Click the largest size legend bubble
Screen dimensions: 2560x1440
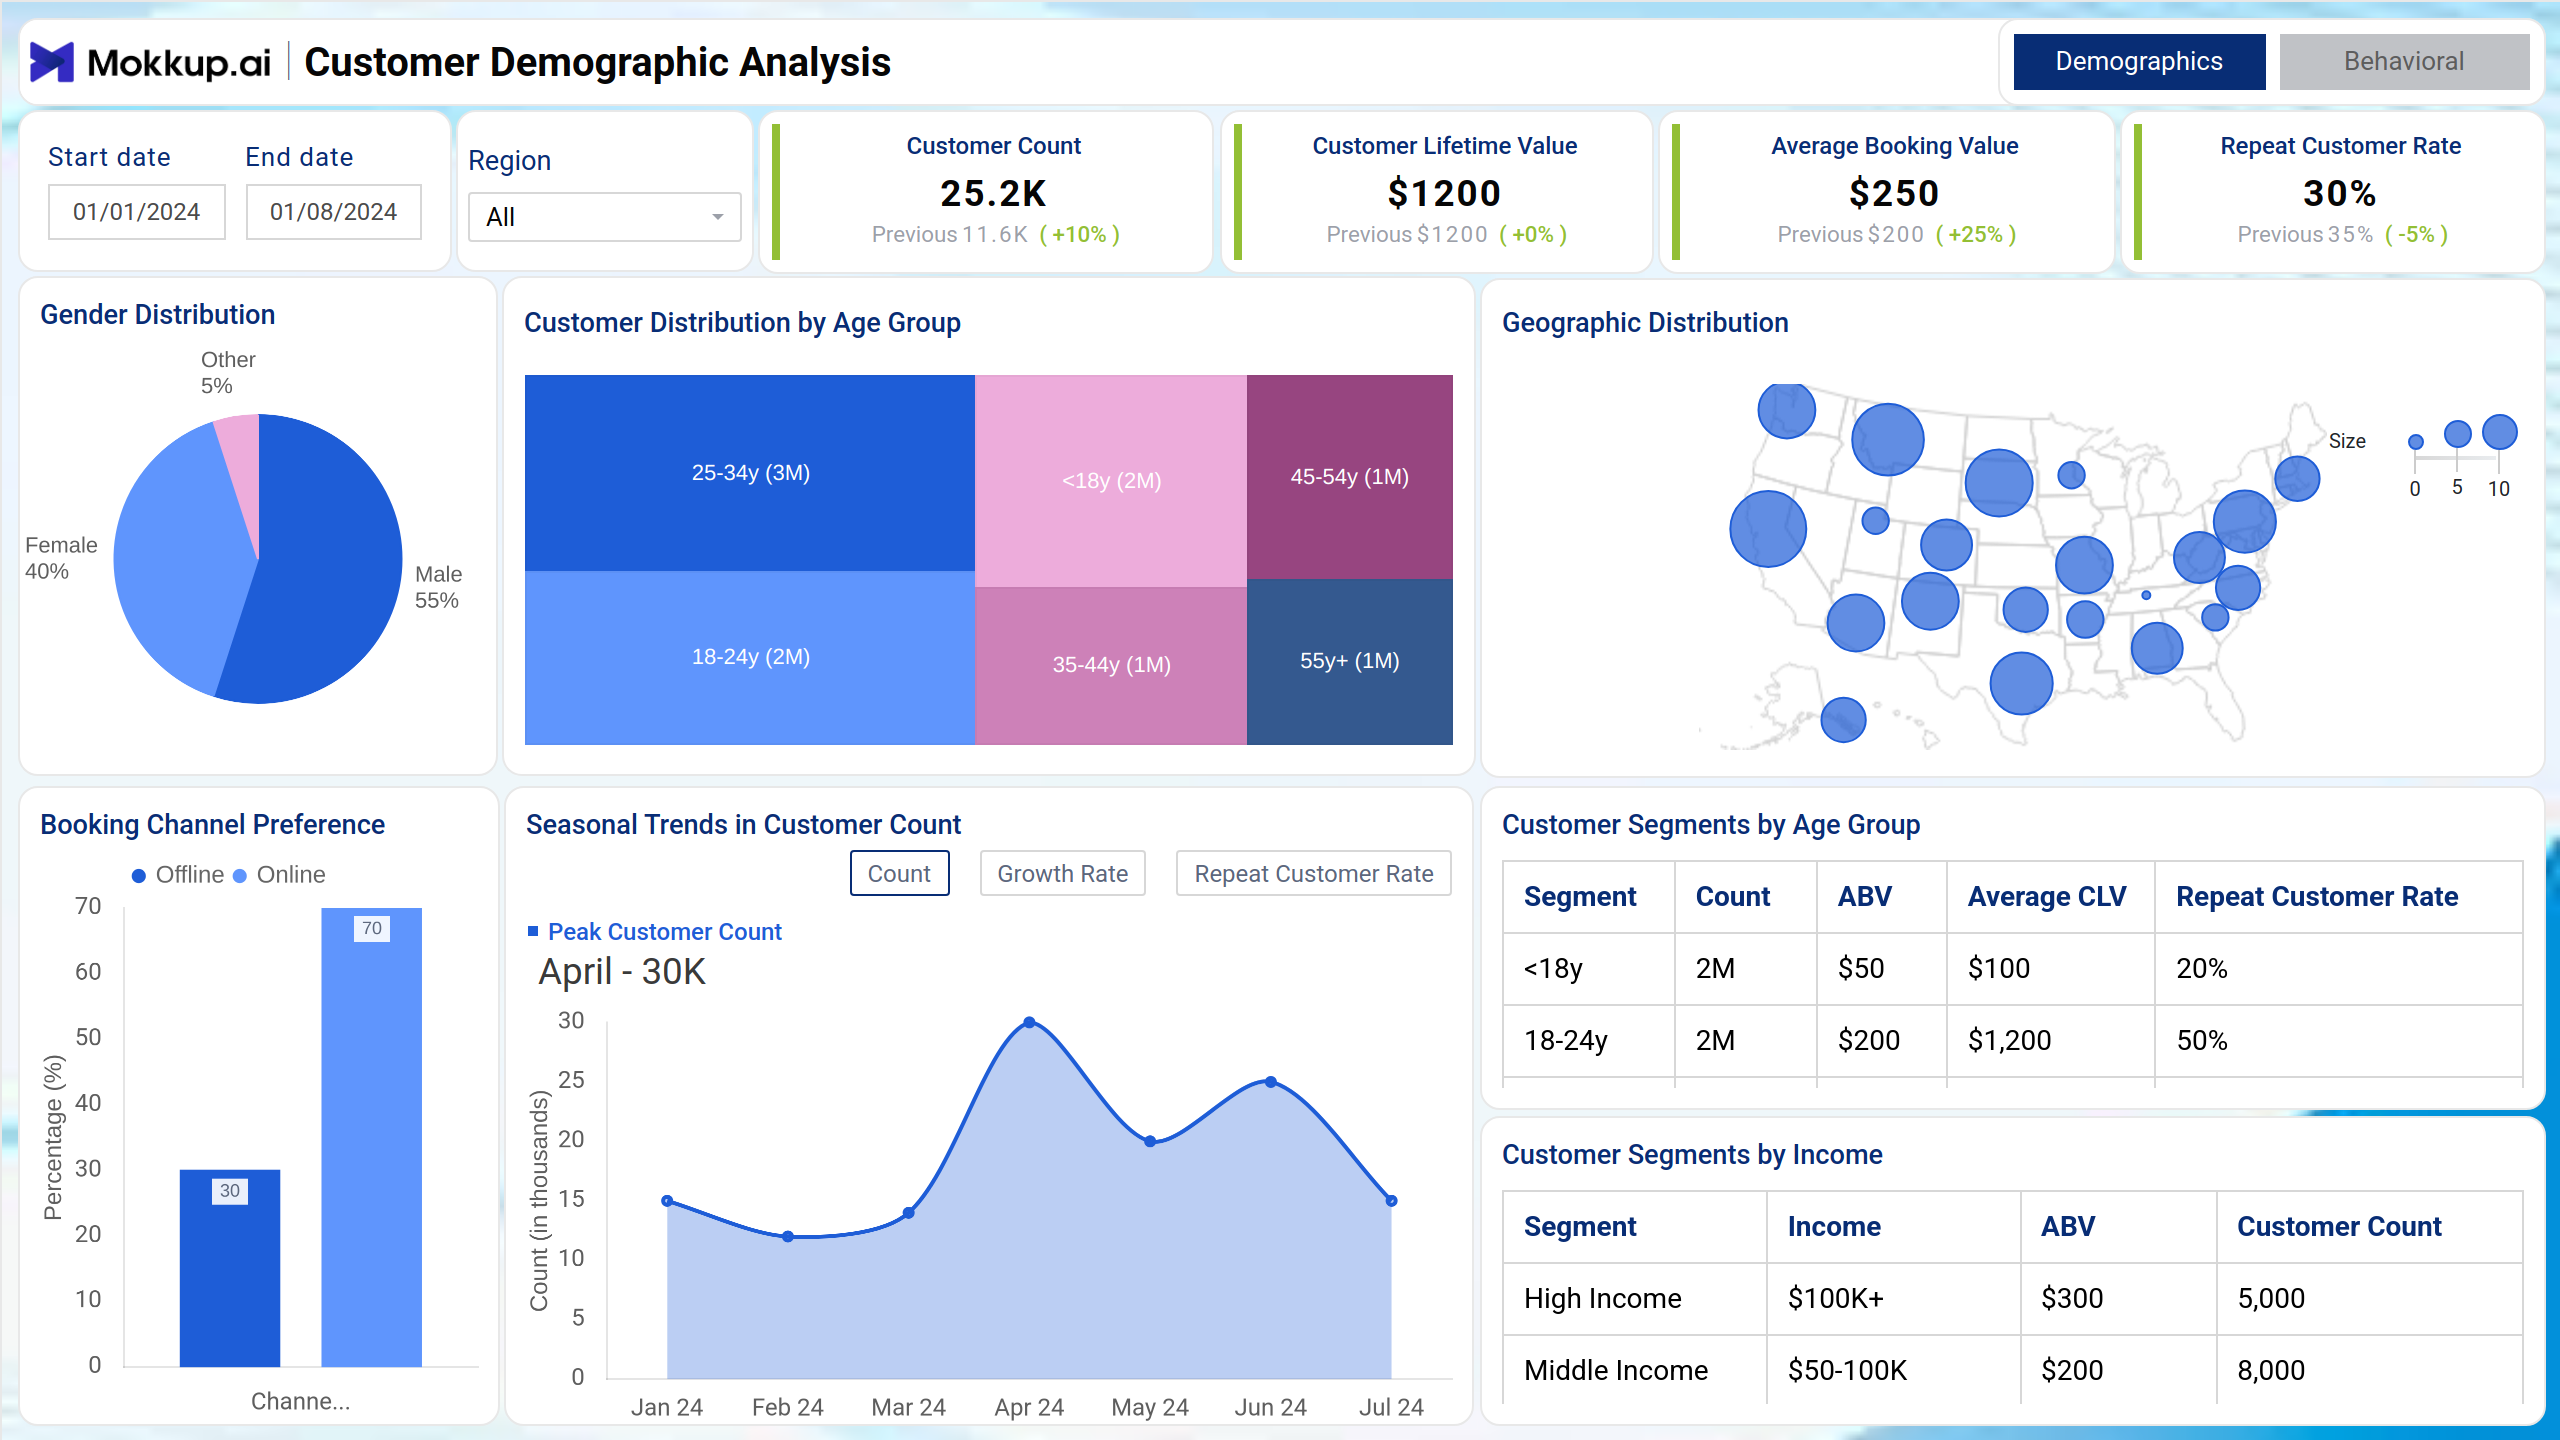coord(2499,432)
